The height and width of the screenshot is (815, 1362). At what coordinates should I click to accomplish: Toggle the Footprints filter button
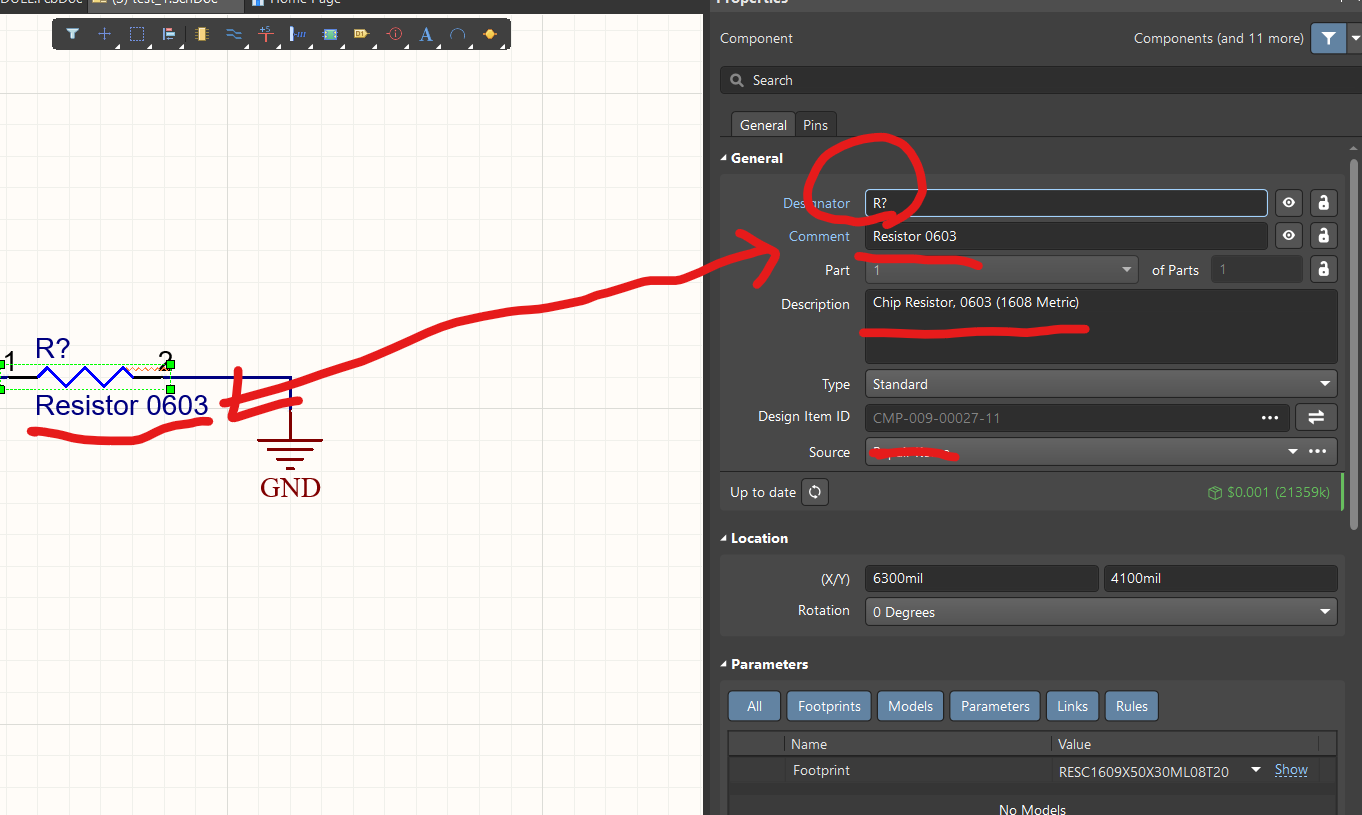coord(829,706)
